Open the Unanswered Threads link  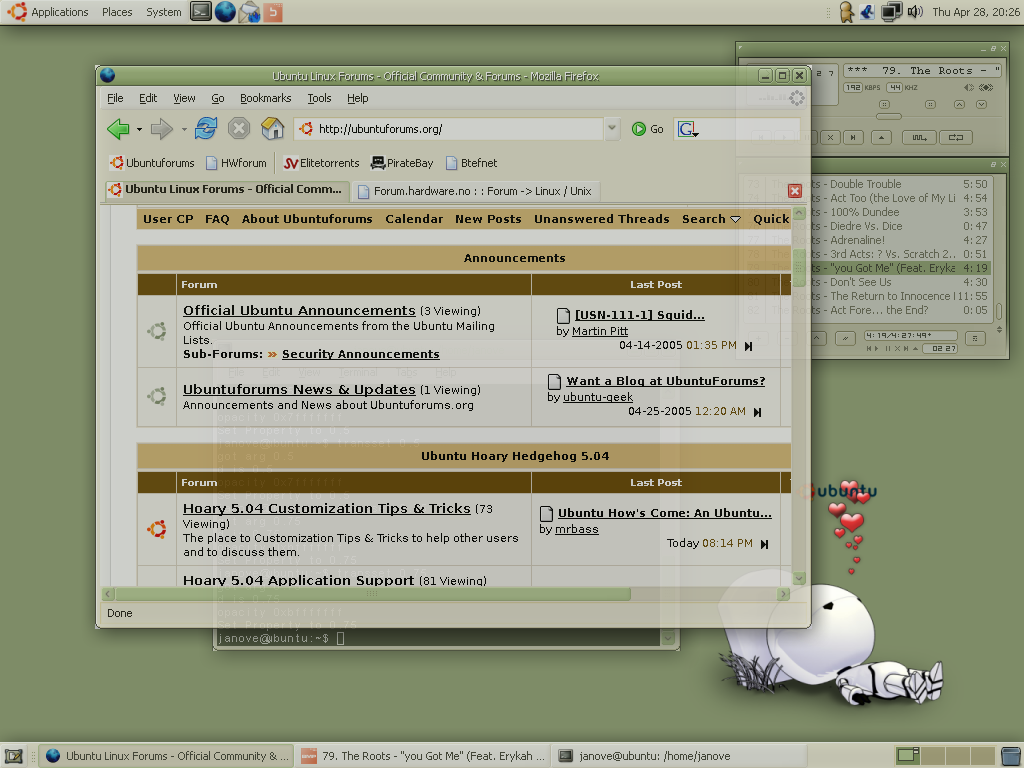click(601, 219)
